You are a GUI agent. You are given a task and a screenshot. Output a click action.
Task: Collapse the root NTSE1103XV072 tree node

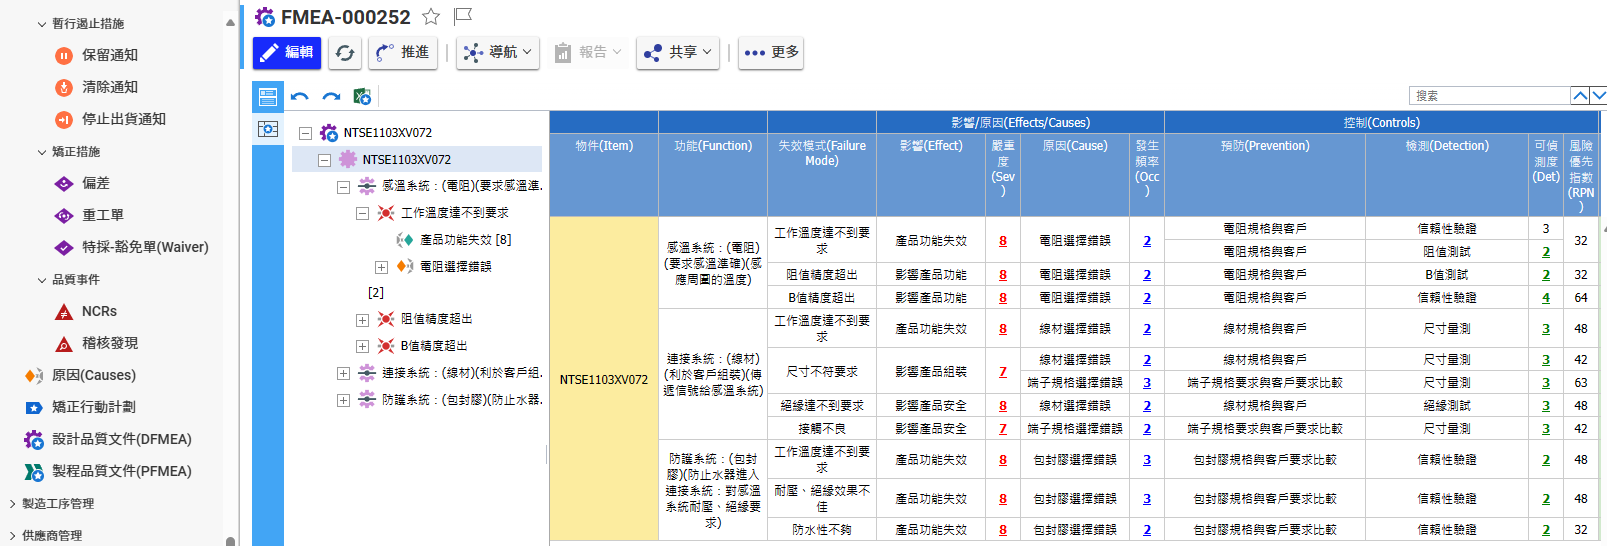tap(306, 133)
